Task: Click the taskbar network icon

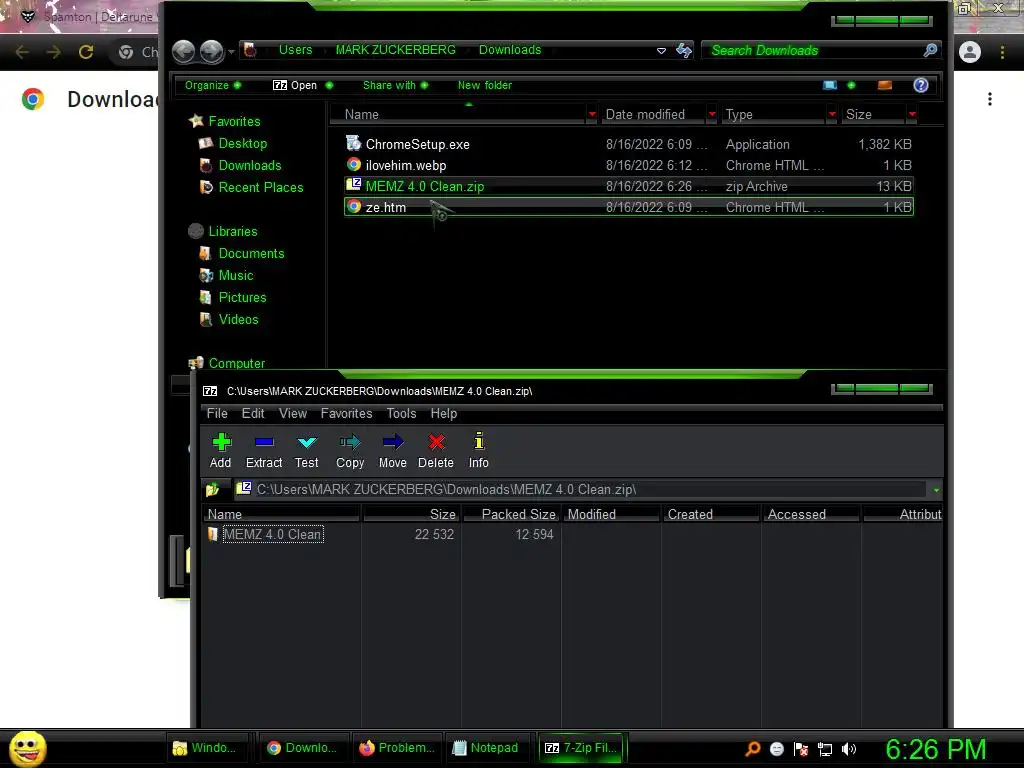Action: (825, 749)
